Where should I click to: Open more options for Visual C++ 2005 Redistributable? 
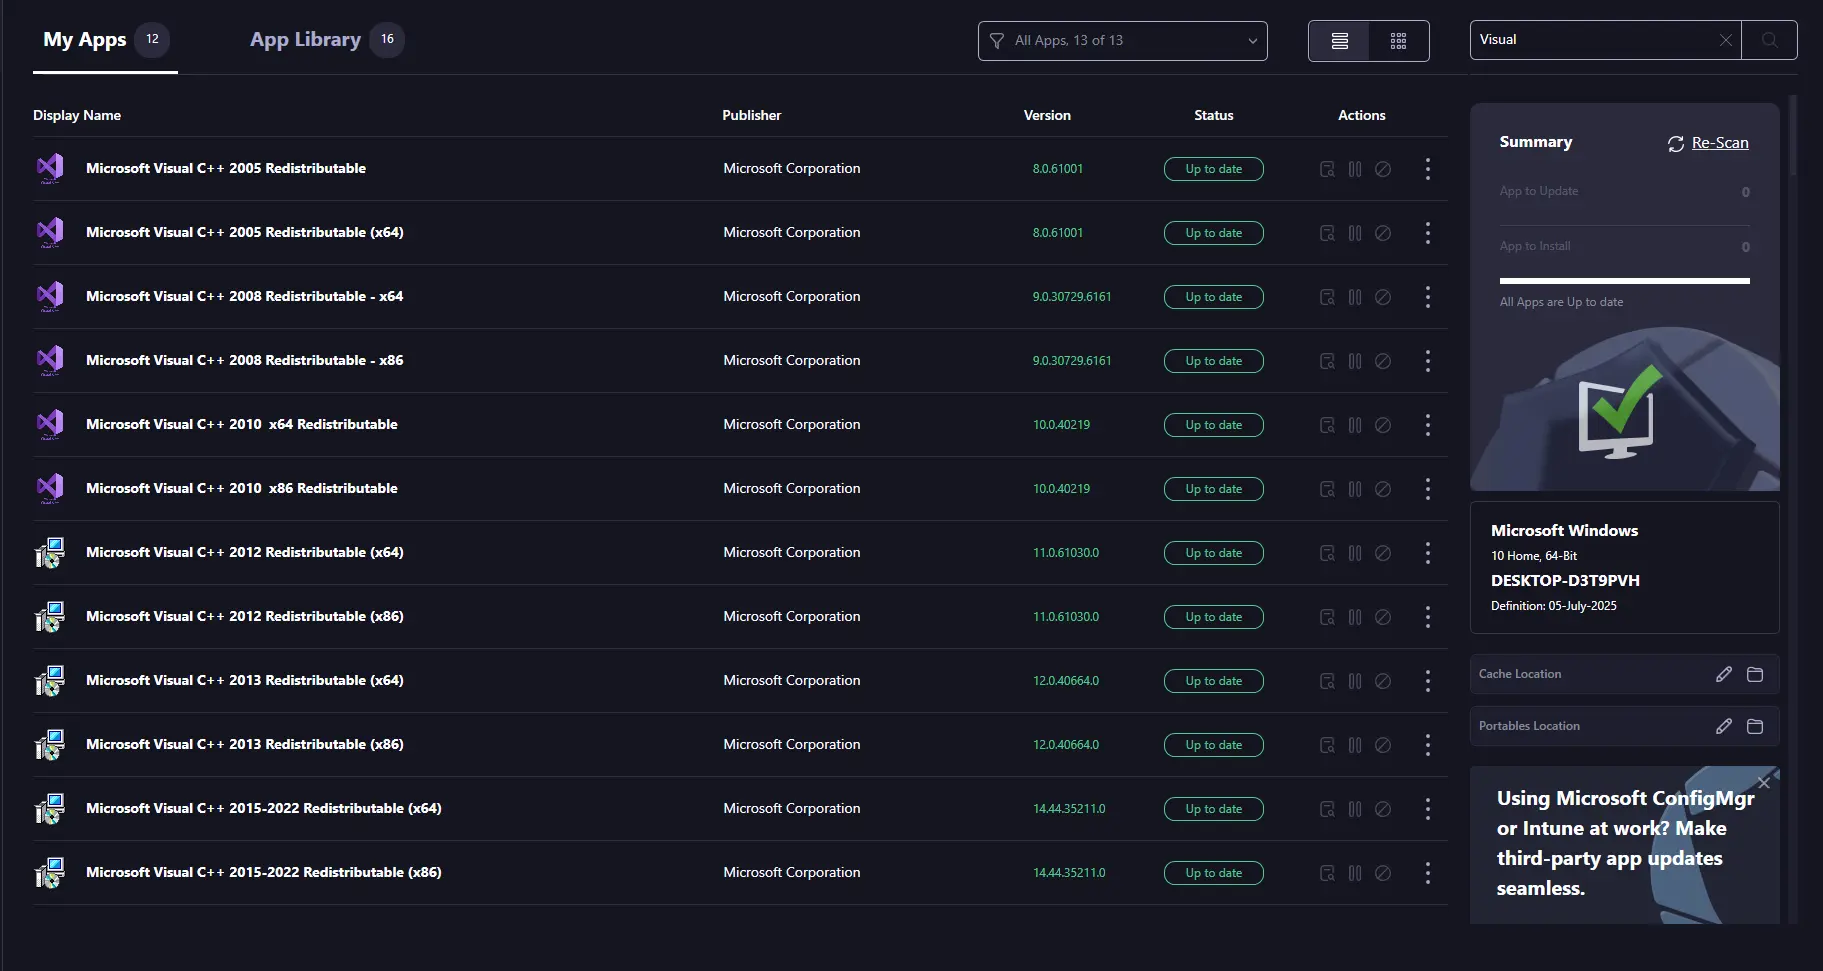click(x=1428, y=169)
